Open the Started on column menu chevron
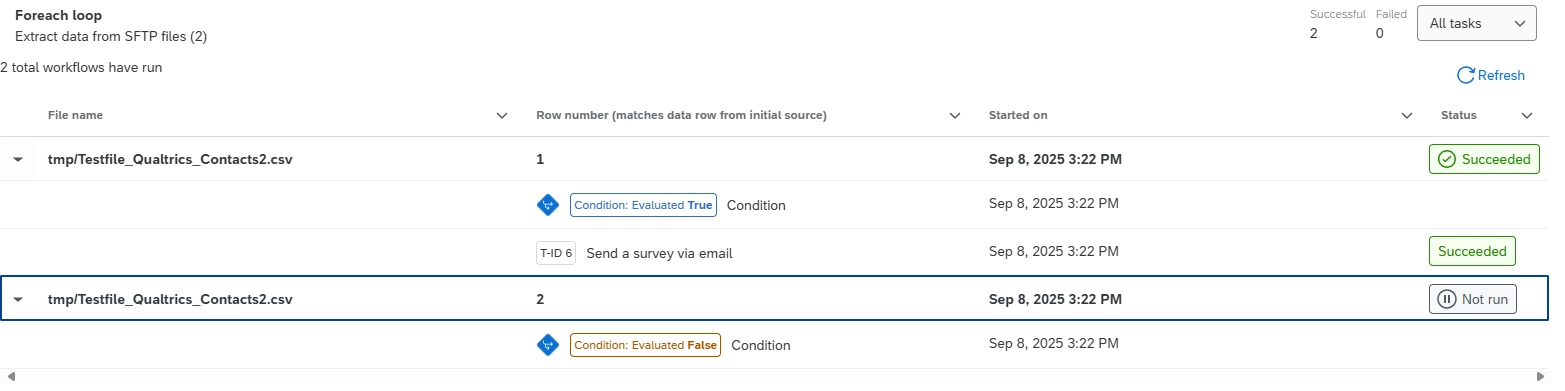 (x=1407, y=116)
